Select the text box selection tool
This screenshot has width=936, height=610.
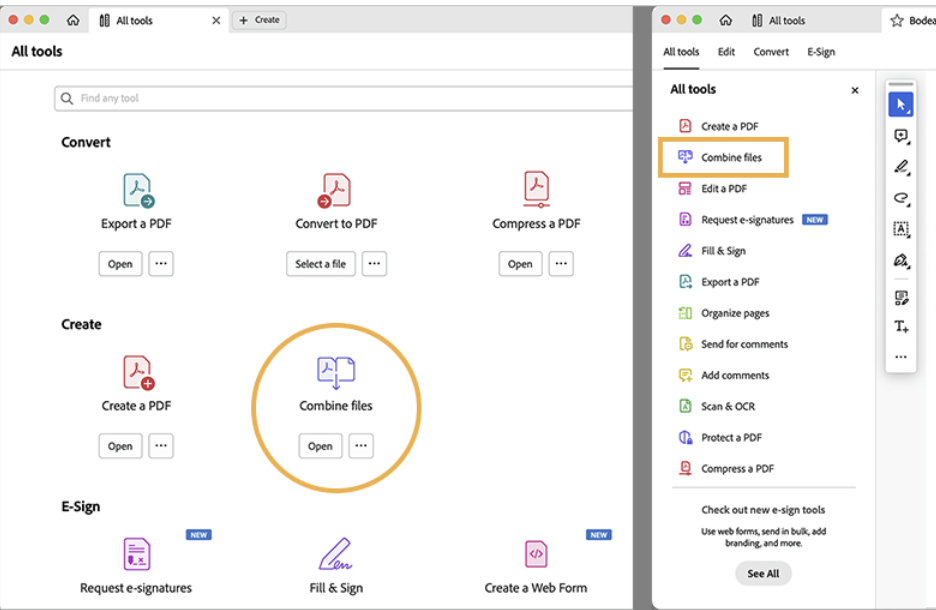(x=901, y=229)
